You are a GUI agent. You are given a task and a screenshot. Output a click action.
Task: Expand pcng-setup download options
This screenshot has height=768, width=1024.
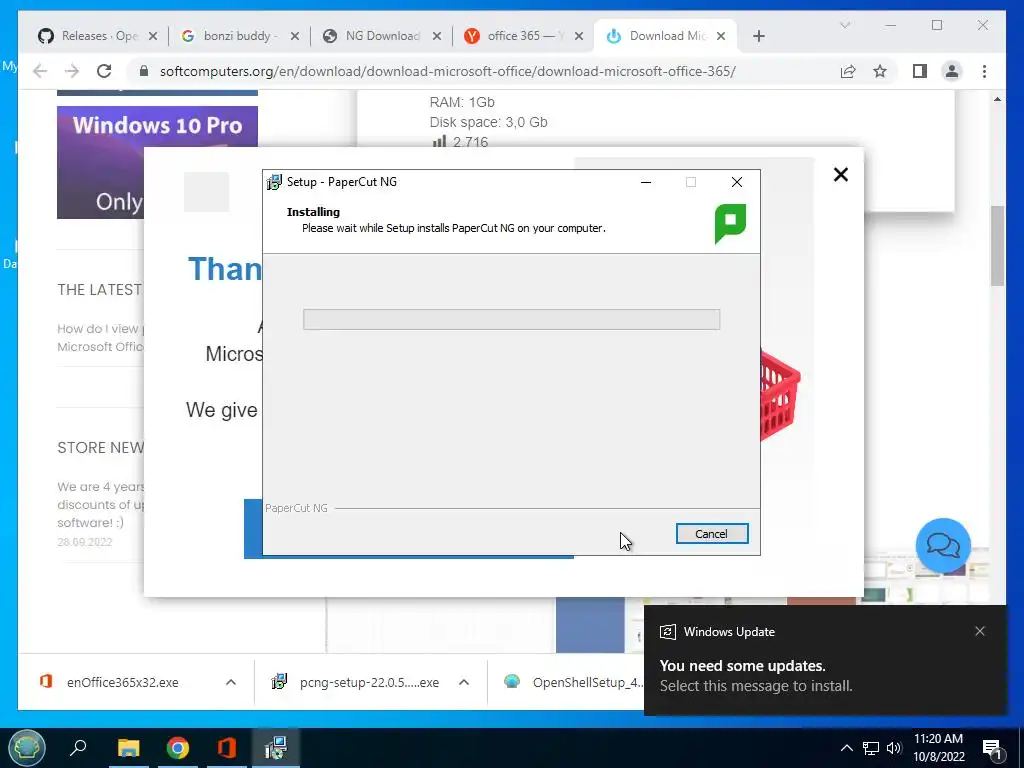coord(464,682)
